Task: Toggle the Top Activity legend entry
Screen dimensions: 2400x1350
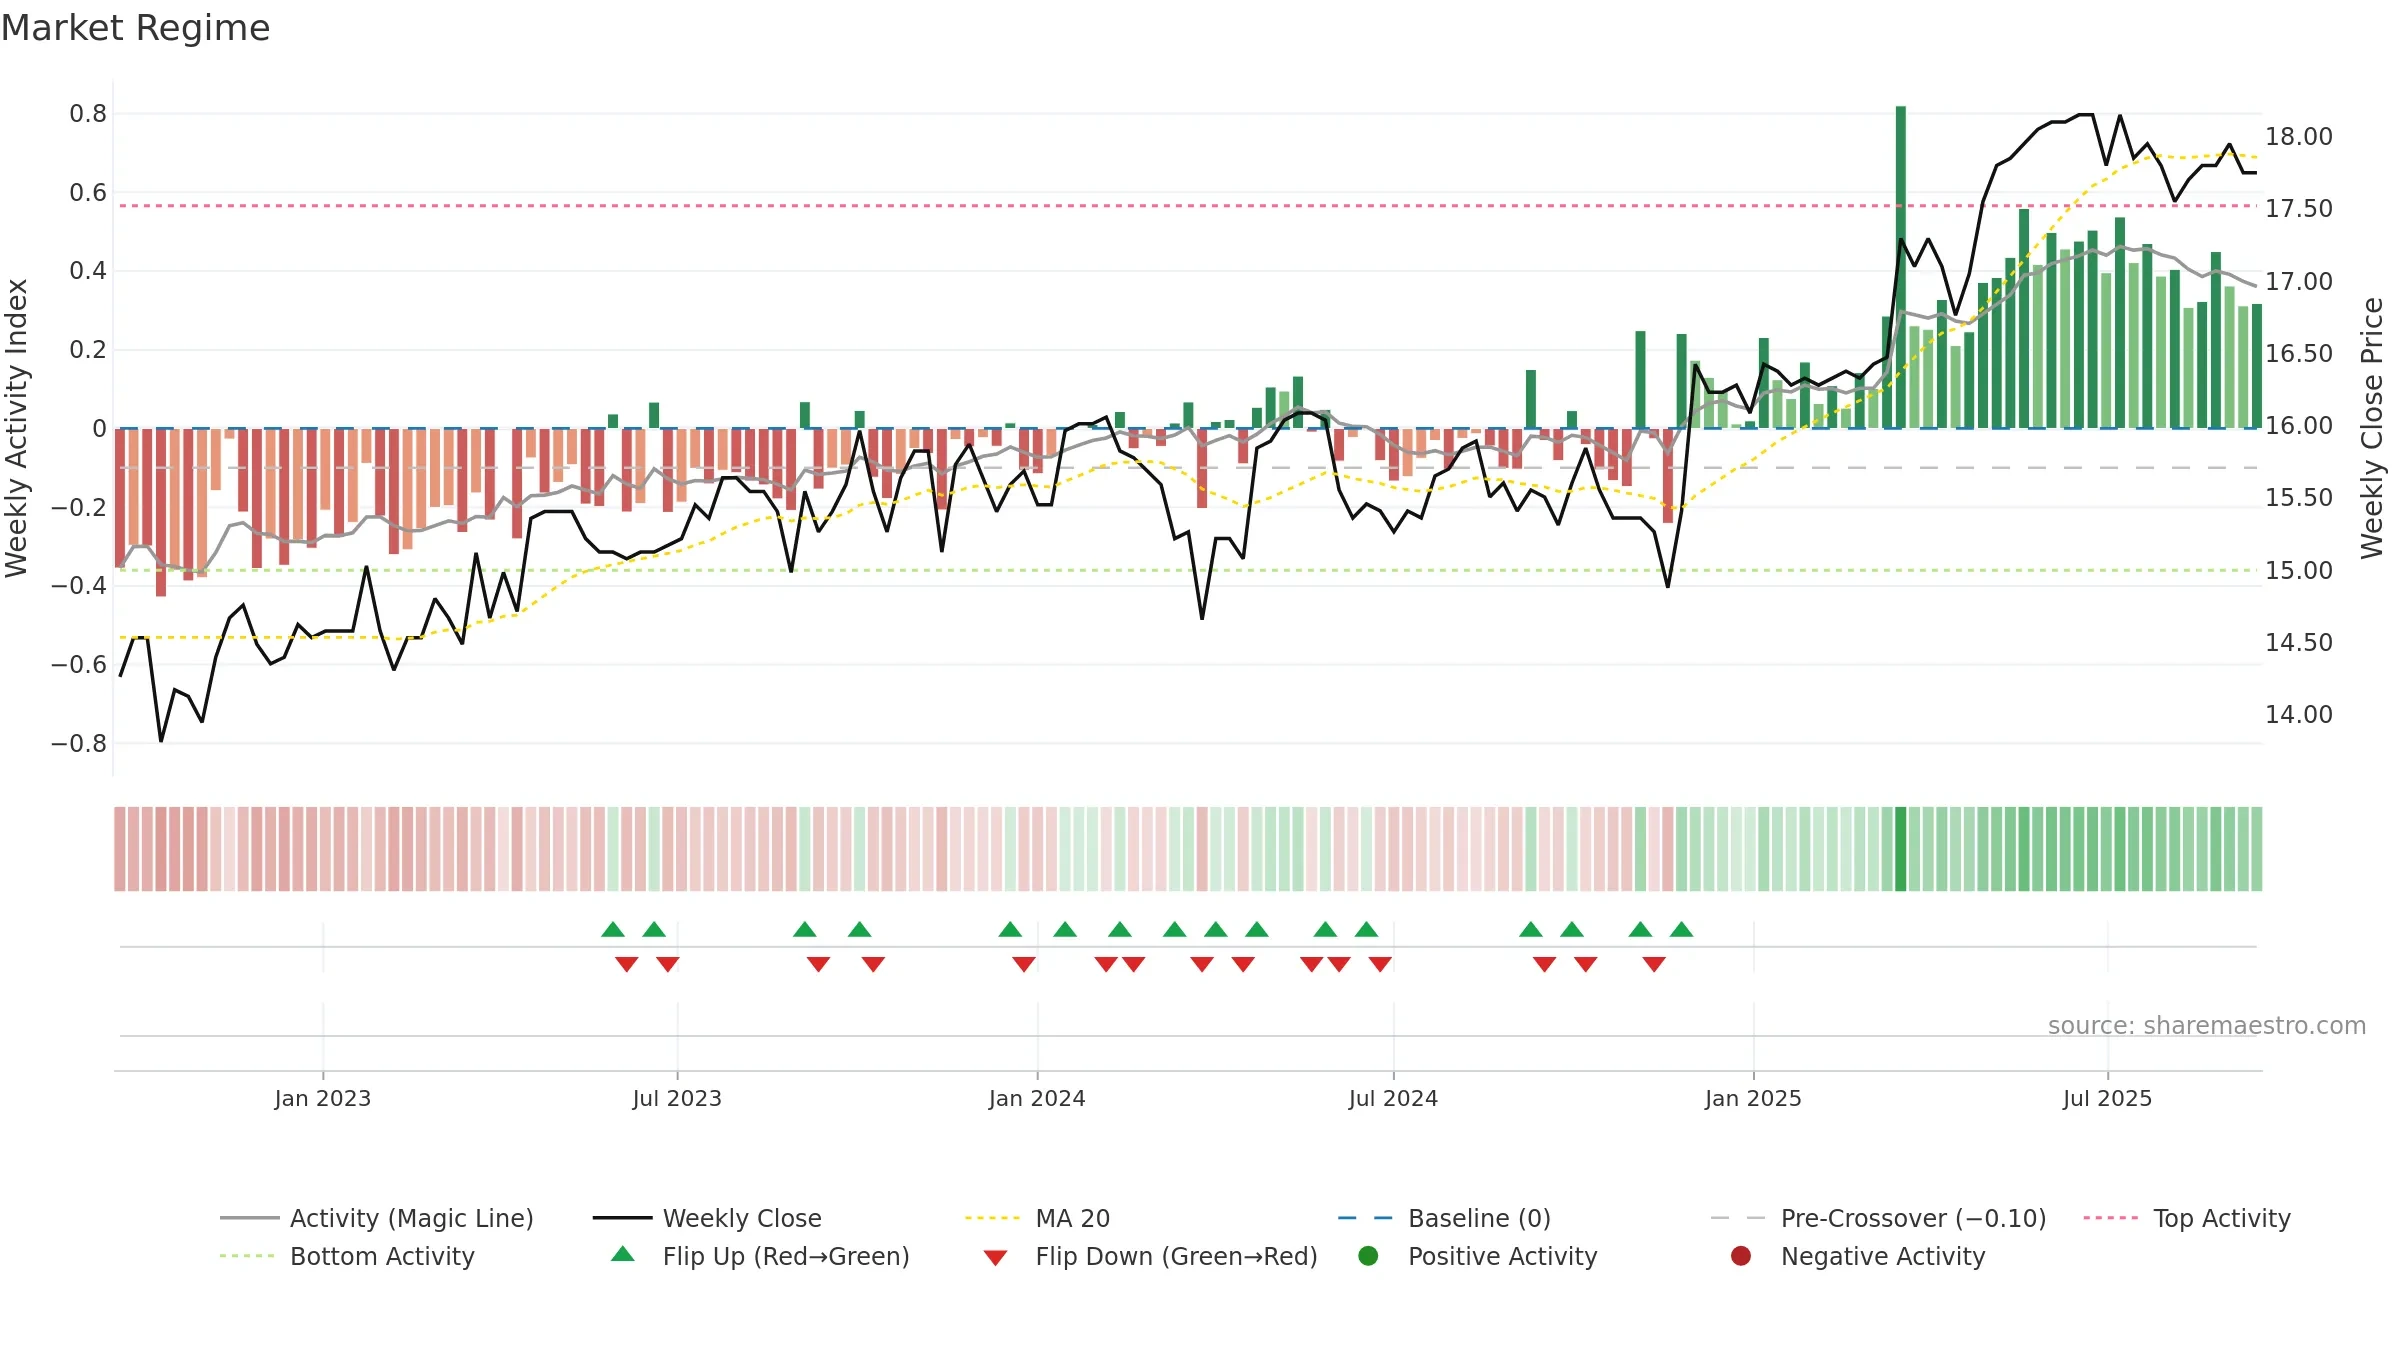Action: (2187, 1218)
